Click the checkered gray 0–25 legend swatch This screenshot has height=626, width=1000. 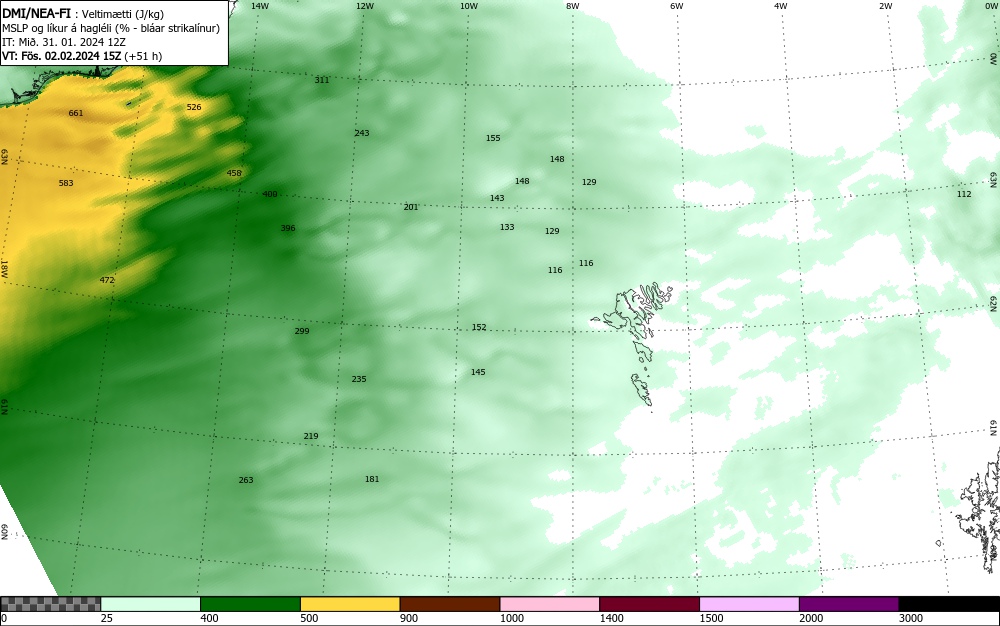tap(50, 604)
